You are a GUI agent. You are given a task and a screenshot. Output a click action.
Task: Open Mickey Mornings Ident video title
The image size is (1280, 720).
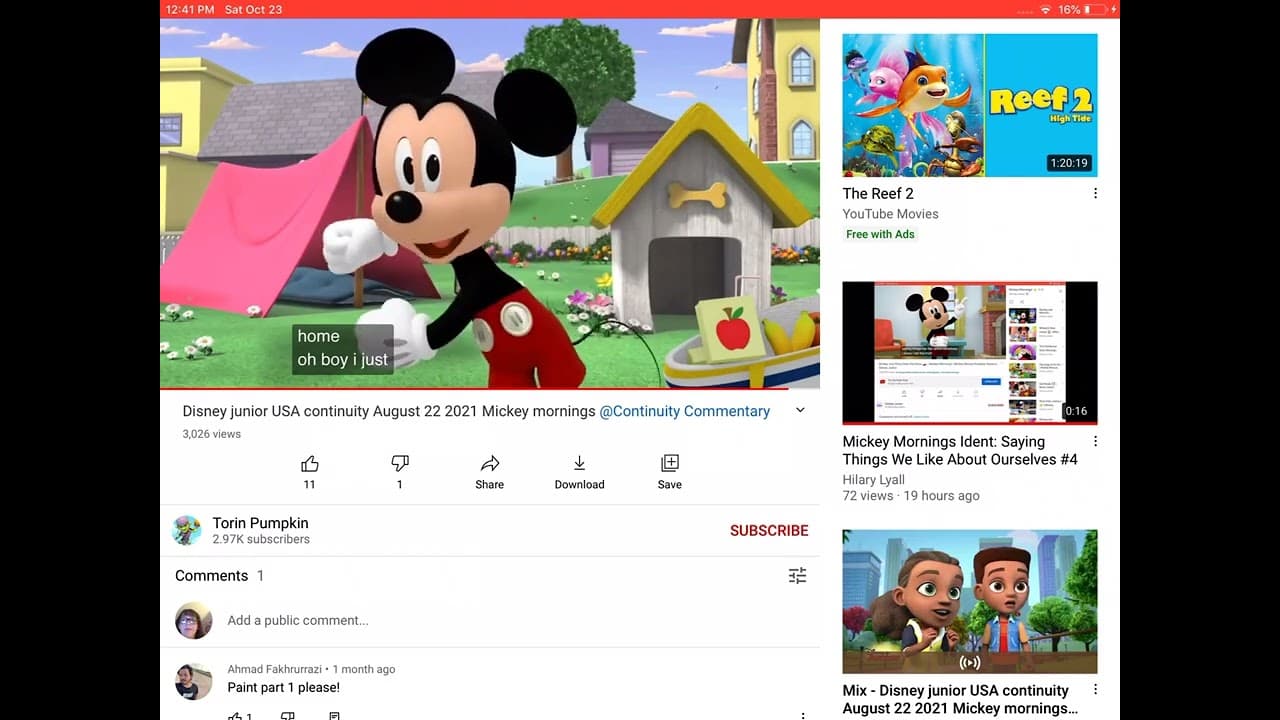[960, 451]
